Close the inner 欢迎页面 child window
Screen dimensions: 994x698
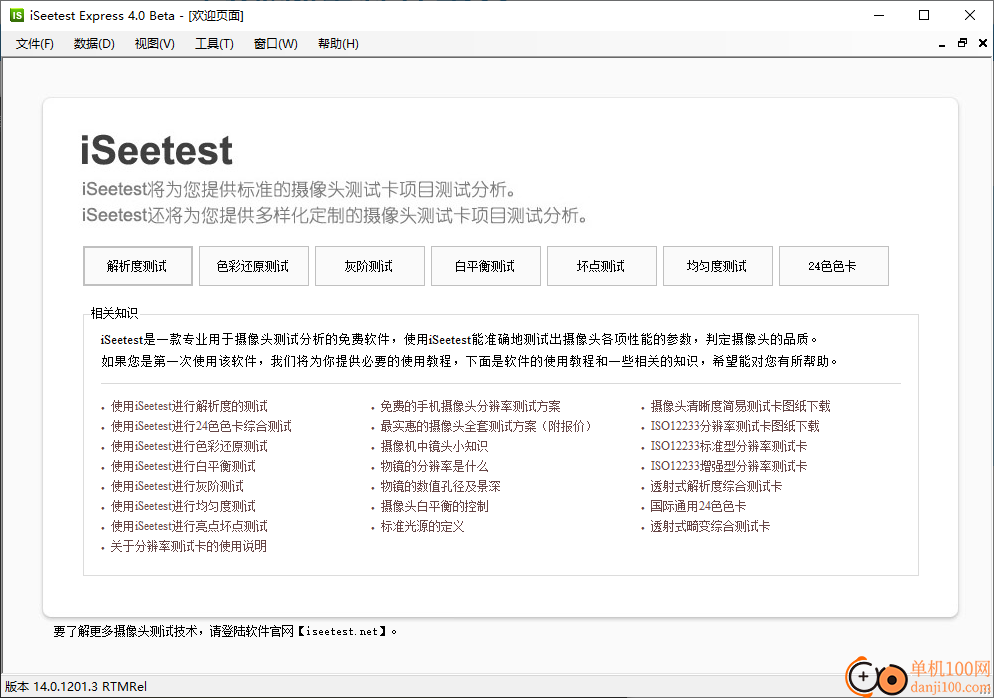pyautogui.click(x=983, y=43)
